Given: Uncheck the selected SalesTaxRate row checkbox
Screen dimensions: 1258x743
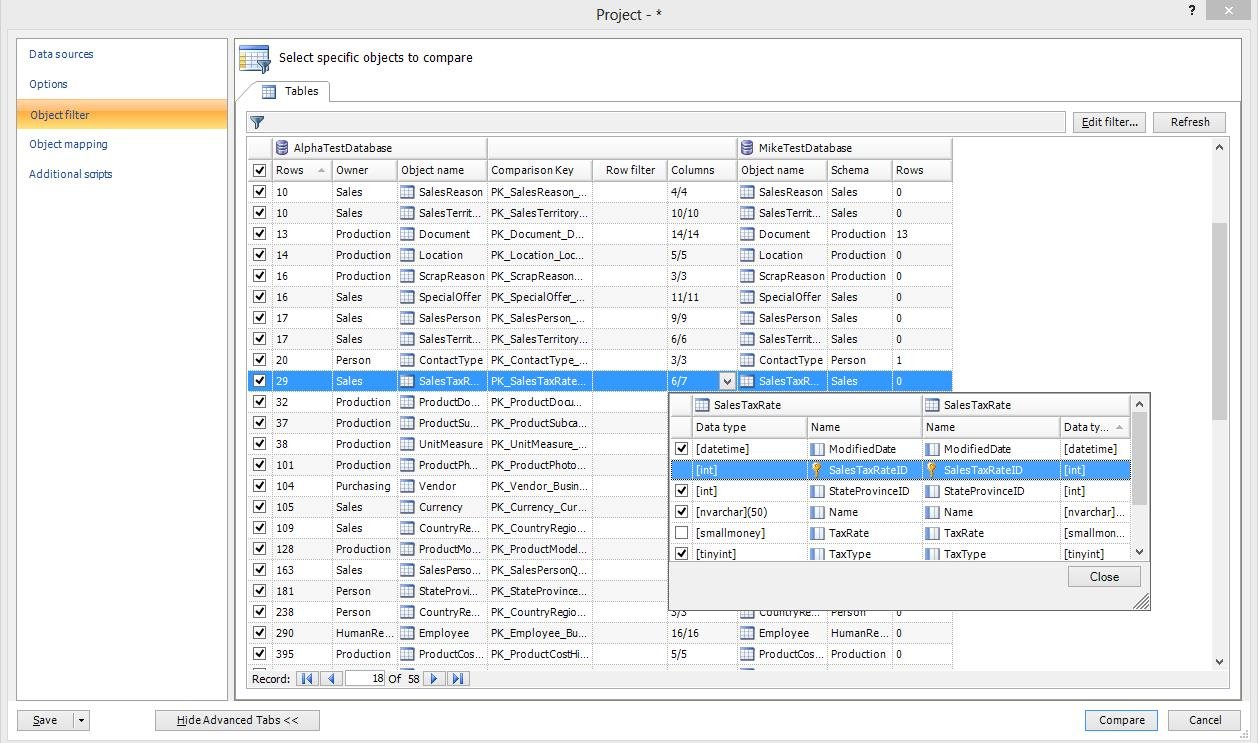Looking at the screenshot, I should (260, 381).
